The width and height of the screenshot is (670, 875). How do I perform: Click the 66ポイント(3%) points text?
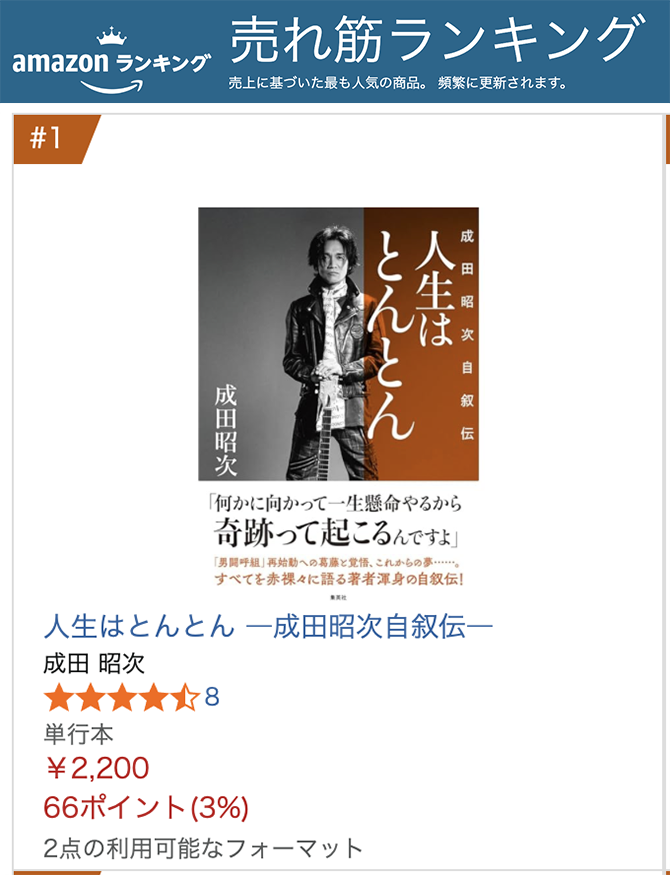pyautogui.click(x=146, y=807)
